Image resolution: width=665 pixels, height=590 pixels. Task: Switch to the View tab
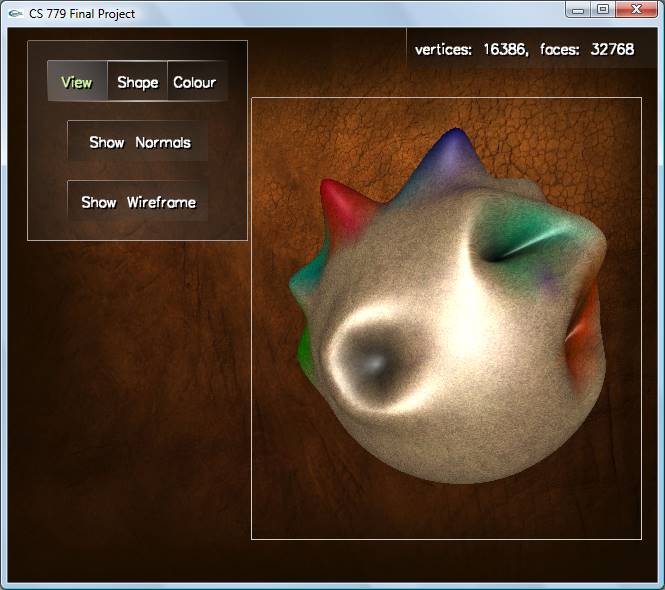click(77, 82)
